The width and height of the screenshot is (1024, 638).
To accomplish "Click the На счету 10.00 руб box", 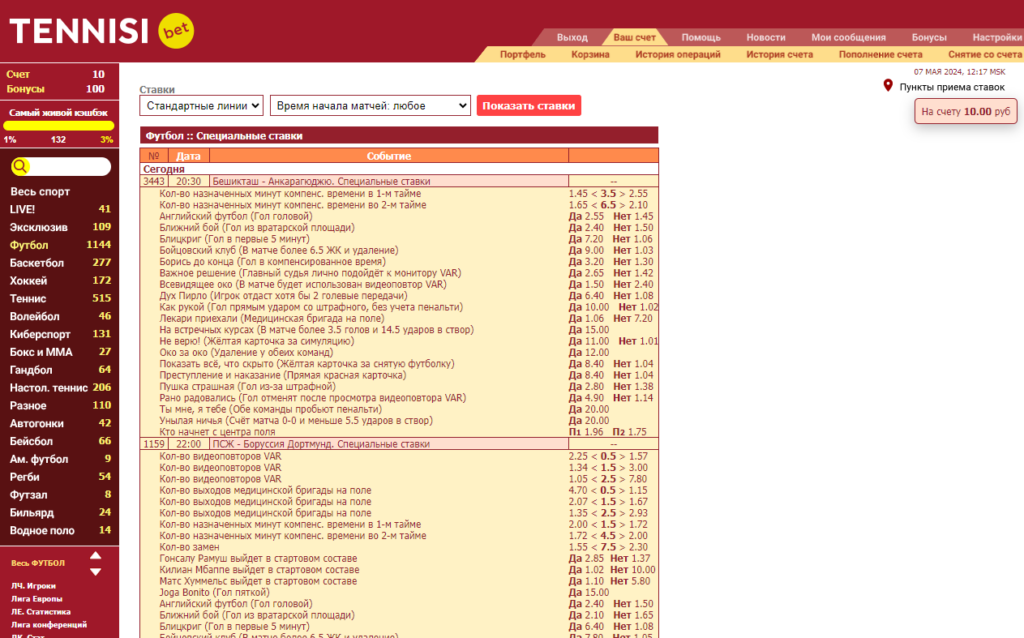I will (965, 112).
